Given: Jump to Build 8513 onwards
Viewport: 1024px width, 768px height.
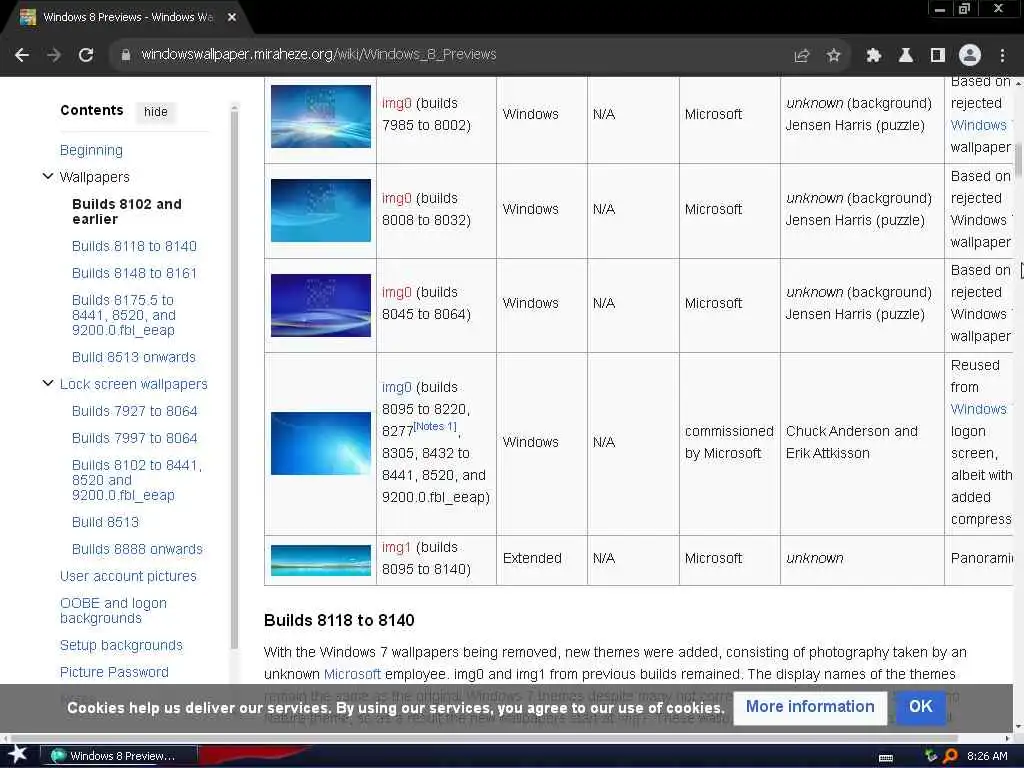Looking at the screenshot, I should (x=133, y=357).
